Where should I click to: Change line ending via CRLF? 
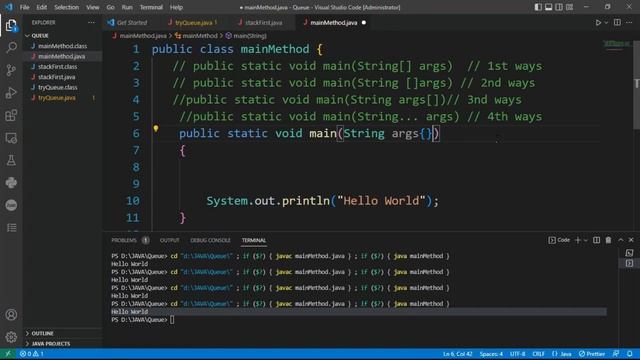(x=538, y=354)
